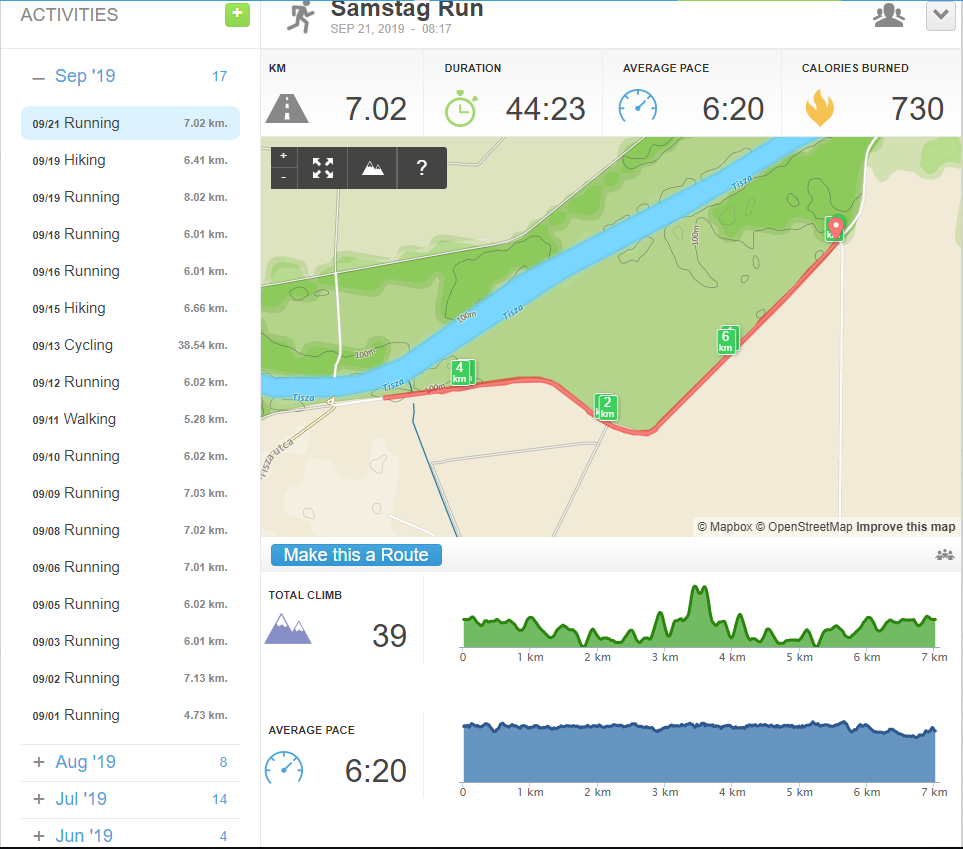The image size is (963, 849).
Task: Zoom in on the map
Action: pyautogui.click(x=284, y=156)
